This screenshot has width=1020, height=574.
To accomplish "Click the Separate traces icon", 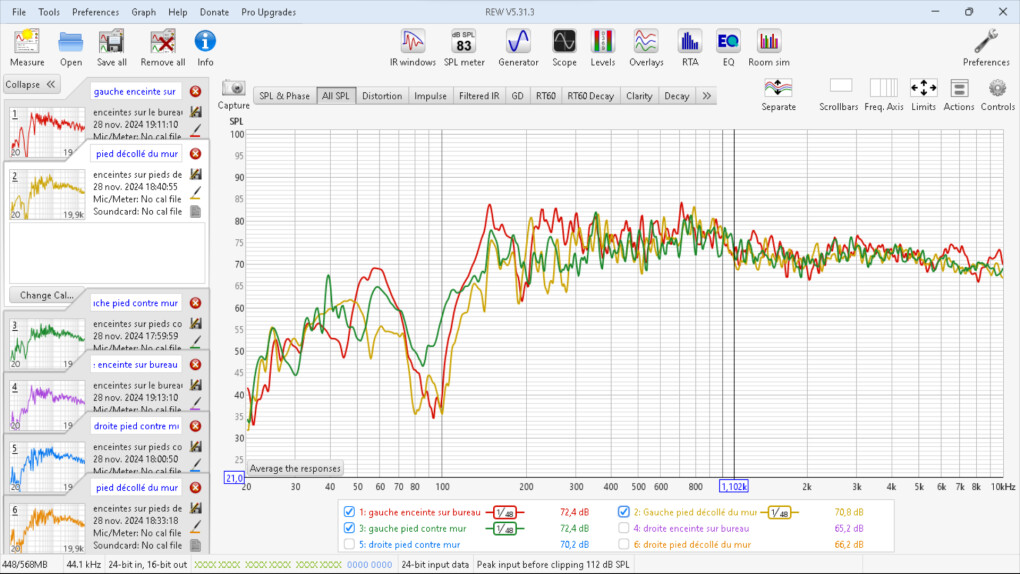I will (779, 94).
